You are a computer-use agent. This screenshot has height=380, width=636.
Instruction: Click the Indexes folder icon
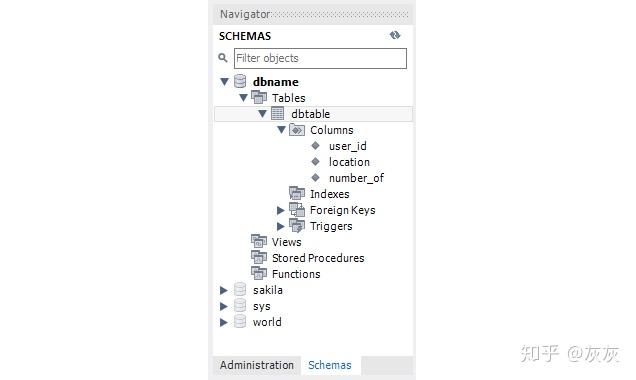point(297,193)
